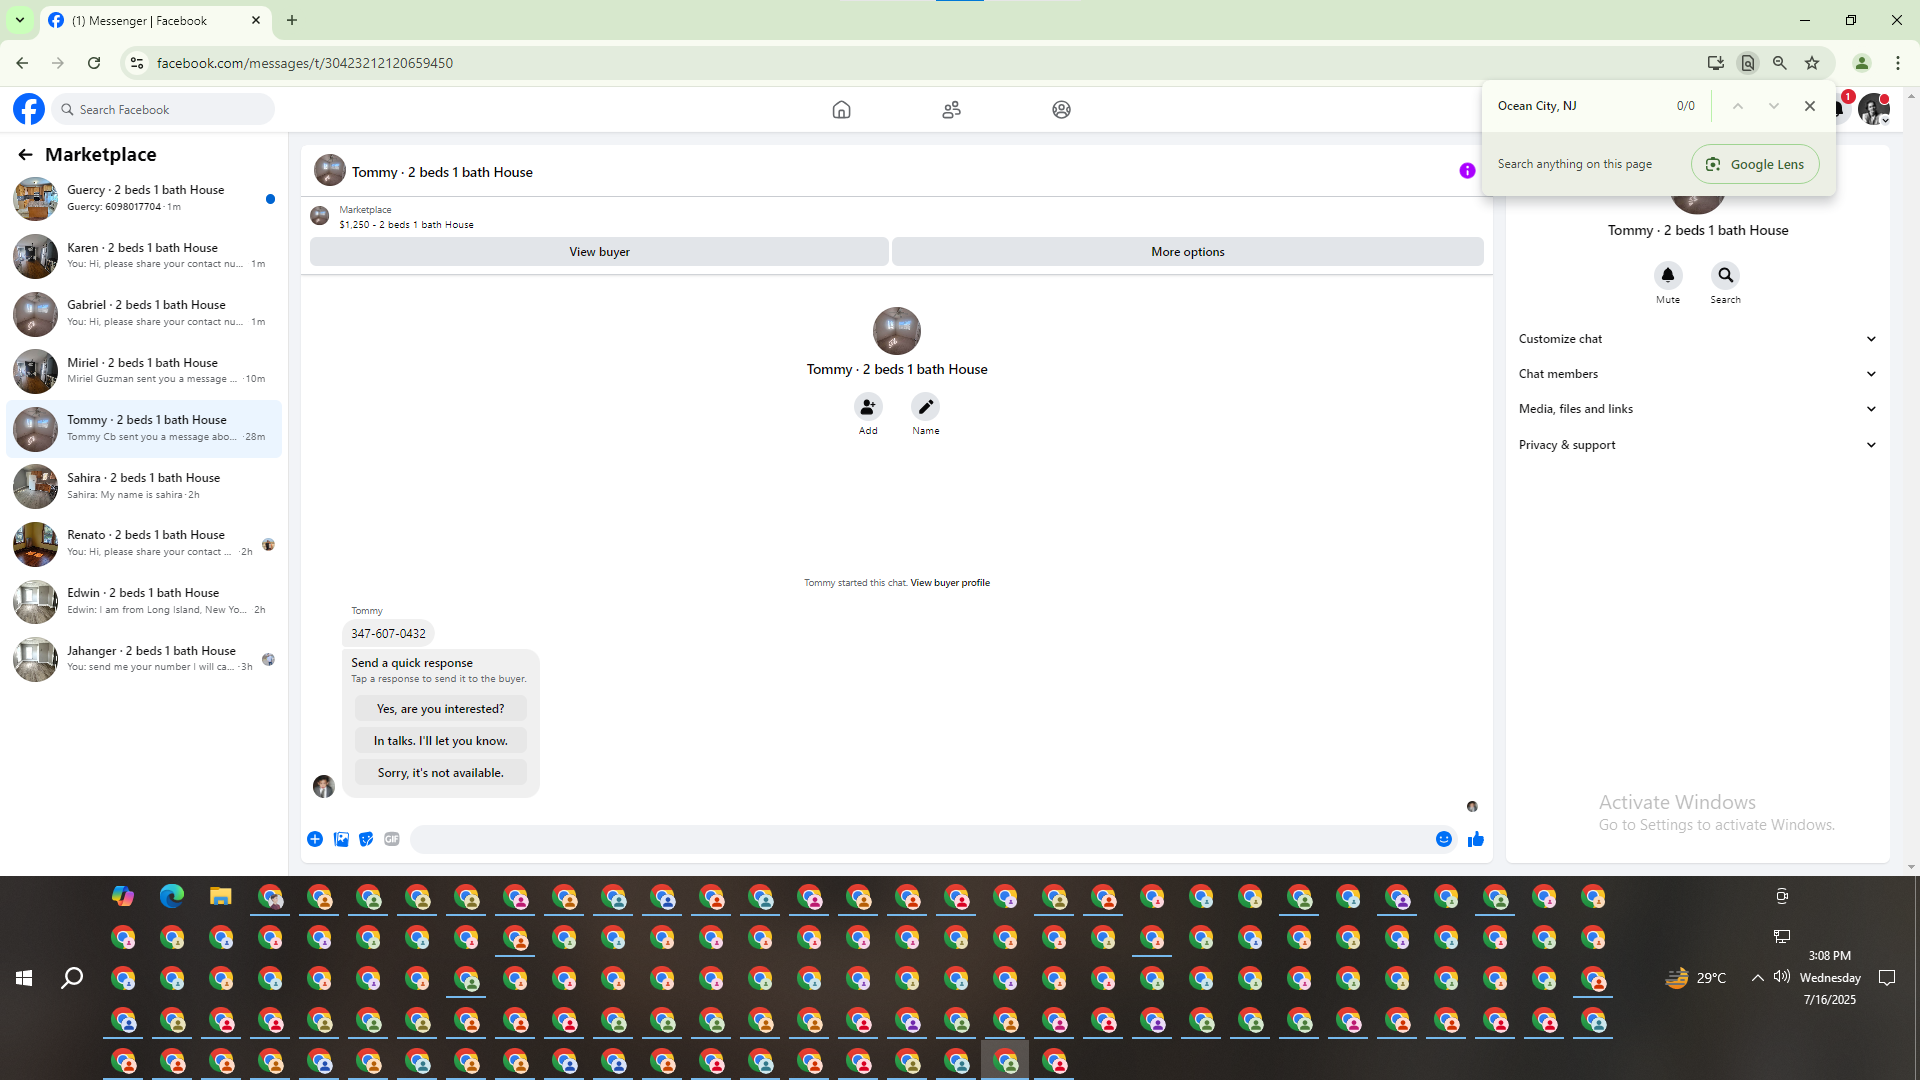This screenshot has width=1920, height=1080.
Task: Expand Customize chat section
Action: 1697,339
